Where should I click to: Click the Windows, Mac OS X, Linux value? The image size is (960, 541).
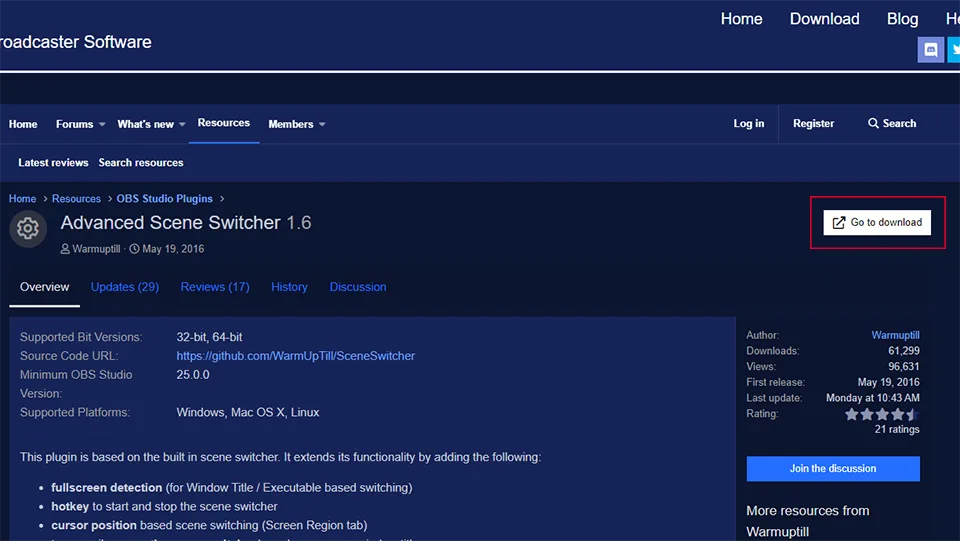(x=248, y=412)
